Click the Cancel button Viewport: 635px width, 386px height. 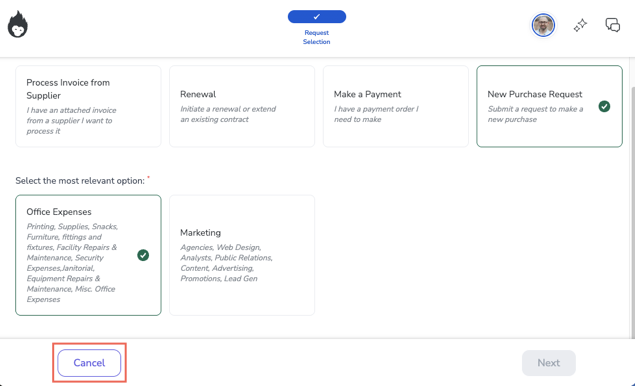[x=89, y=363]
